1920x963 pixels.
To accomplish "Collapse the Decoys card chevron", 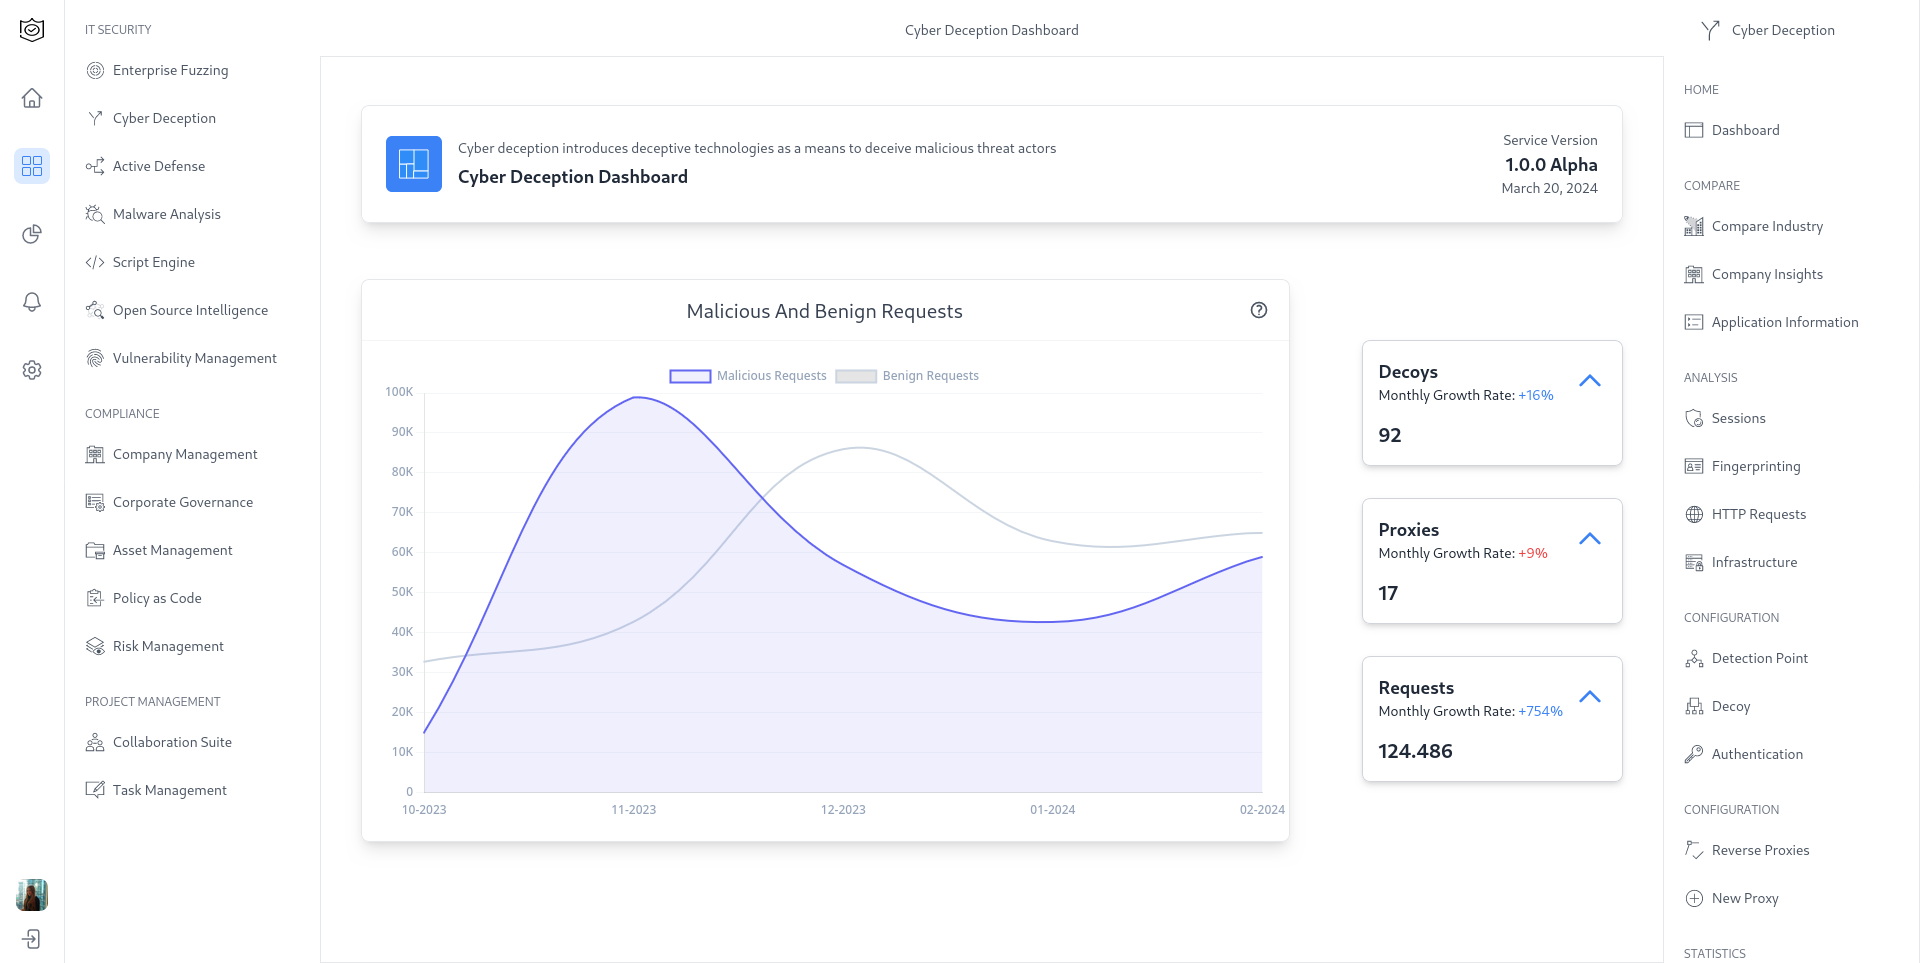I will (x=1590, y=381).
